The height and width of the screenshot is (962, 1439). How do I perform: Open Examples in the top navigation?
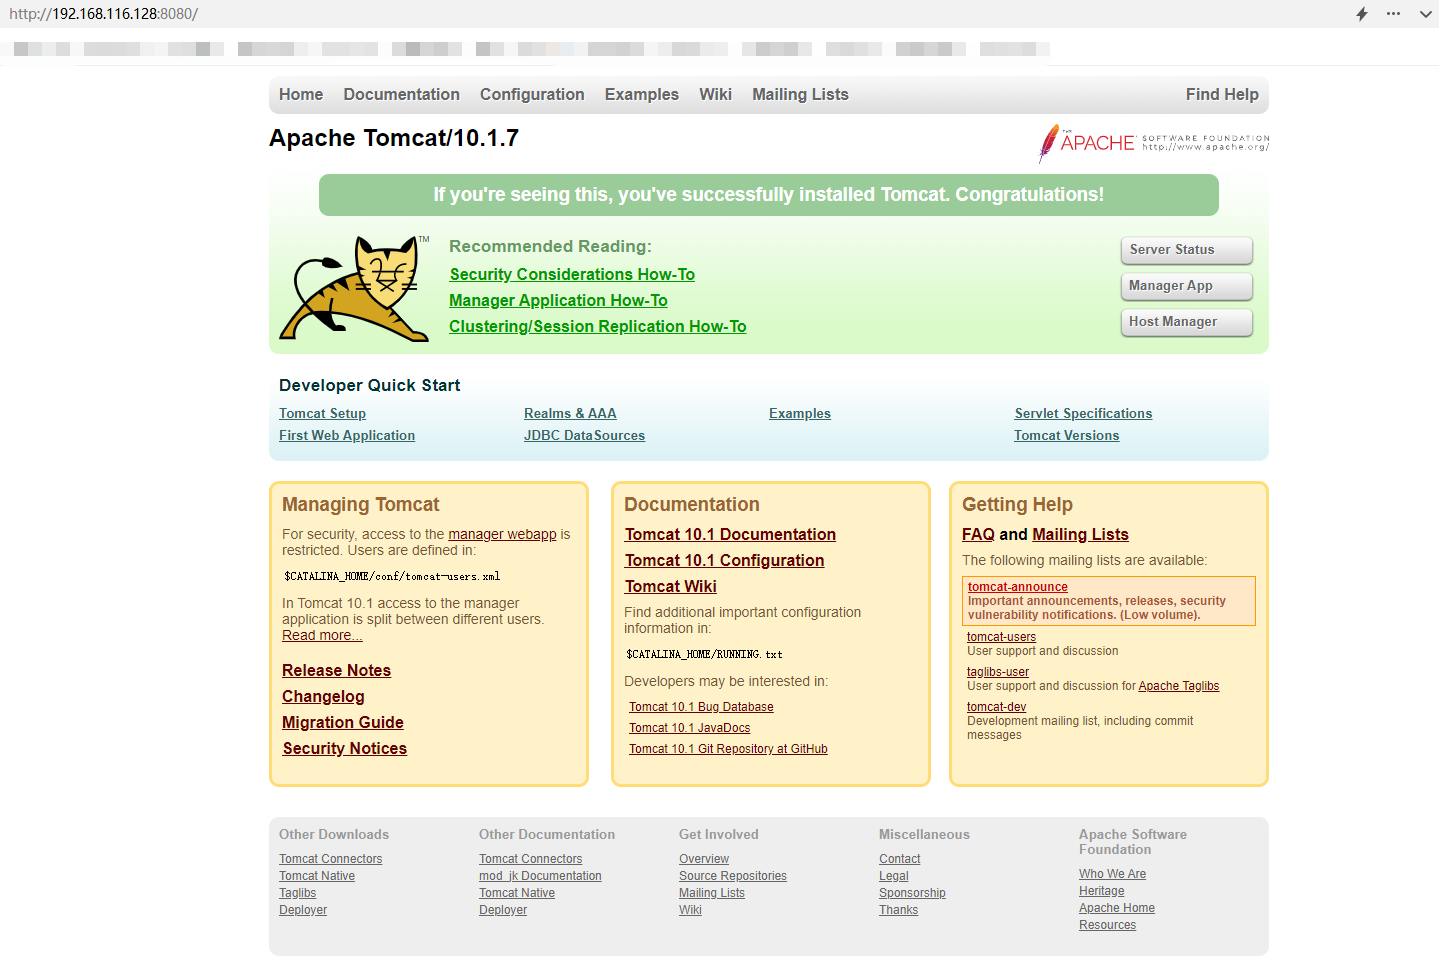coord(641,94)
